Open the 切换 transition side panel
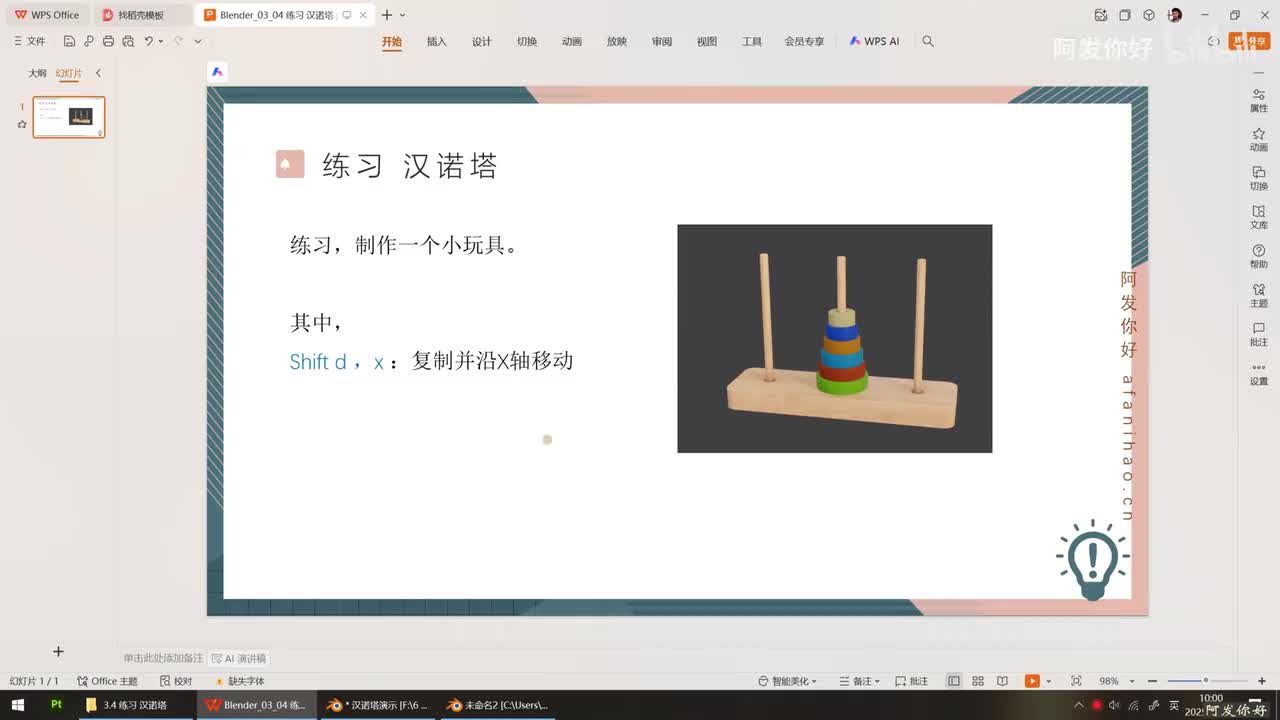 click(x=1259, y=178)
